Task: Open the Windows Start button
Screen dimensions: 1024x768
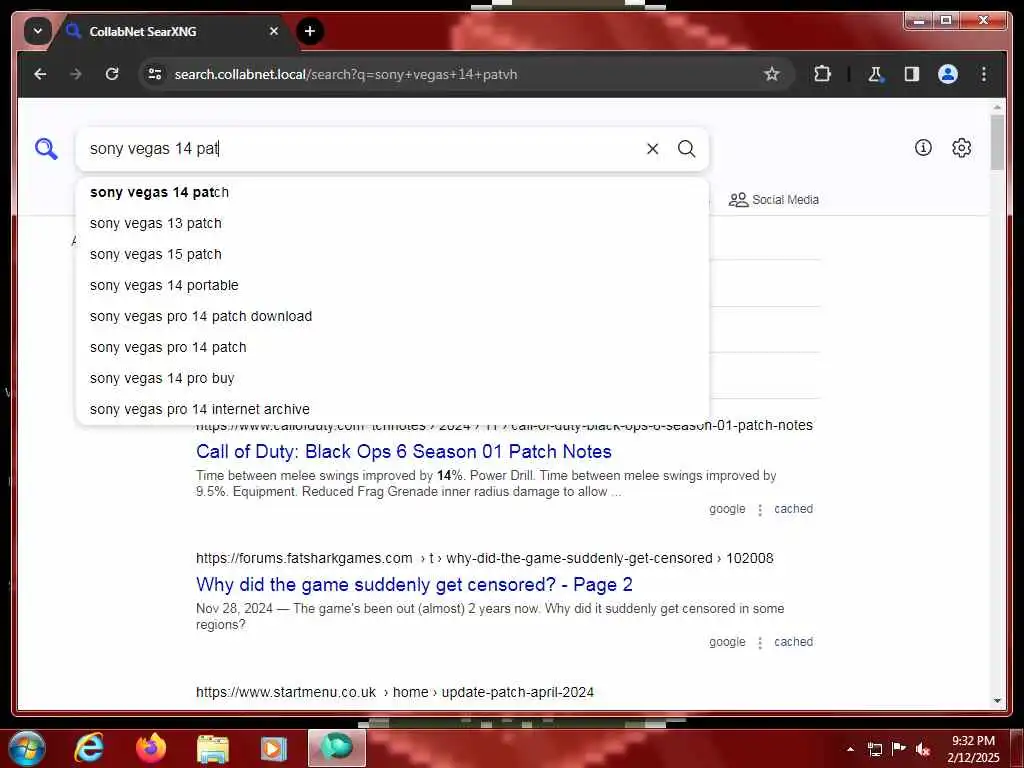Action: pyautogui.click(x=27, y=748)
